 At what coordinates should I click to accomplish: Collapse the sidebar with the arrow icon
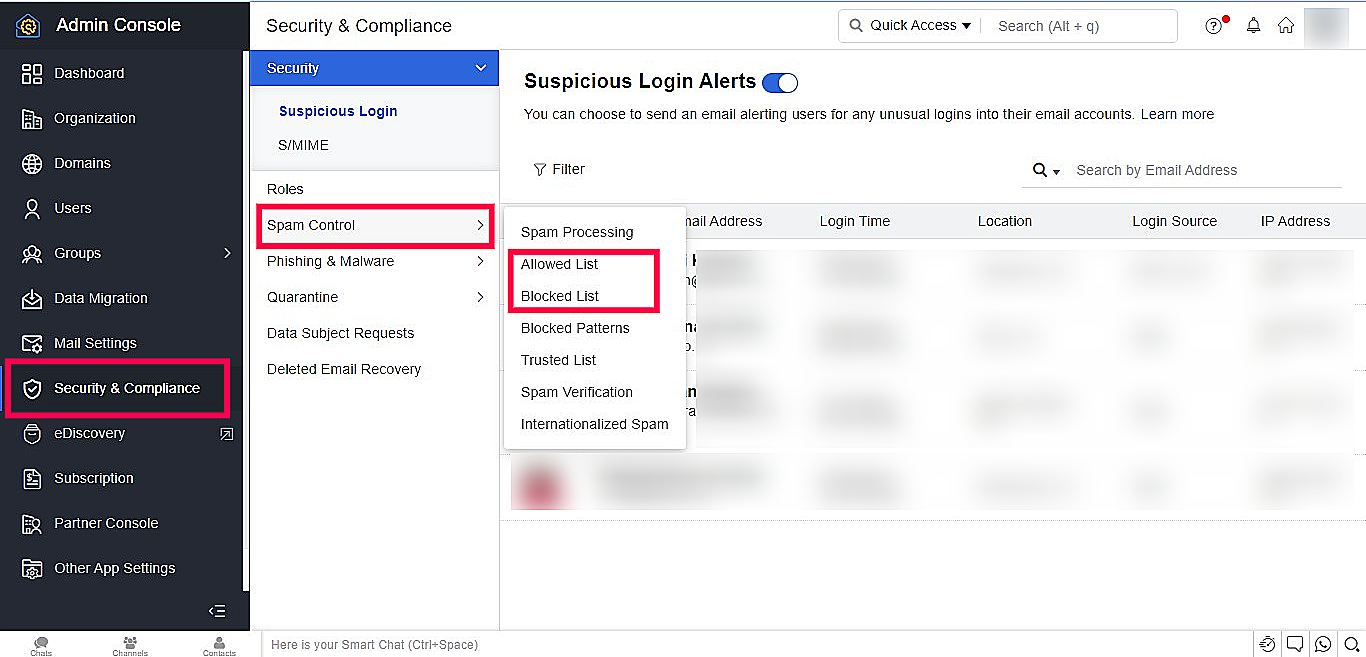[x=217, y=611]
